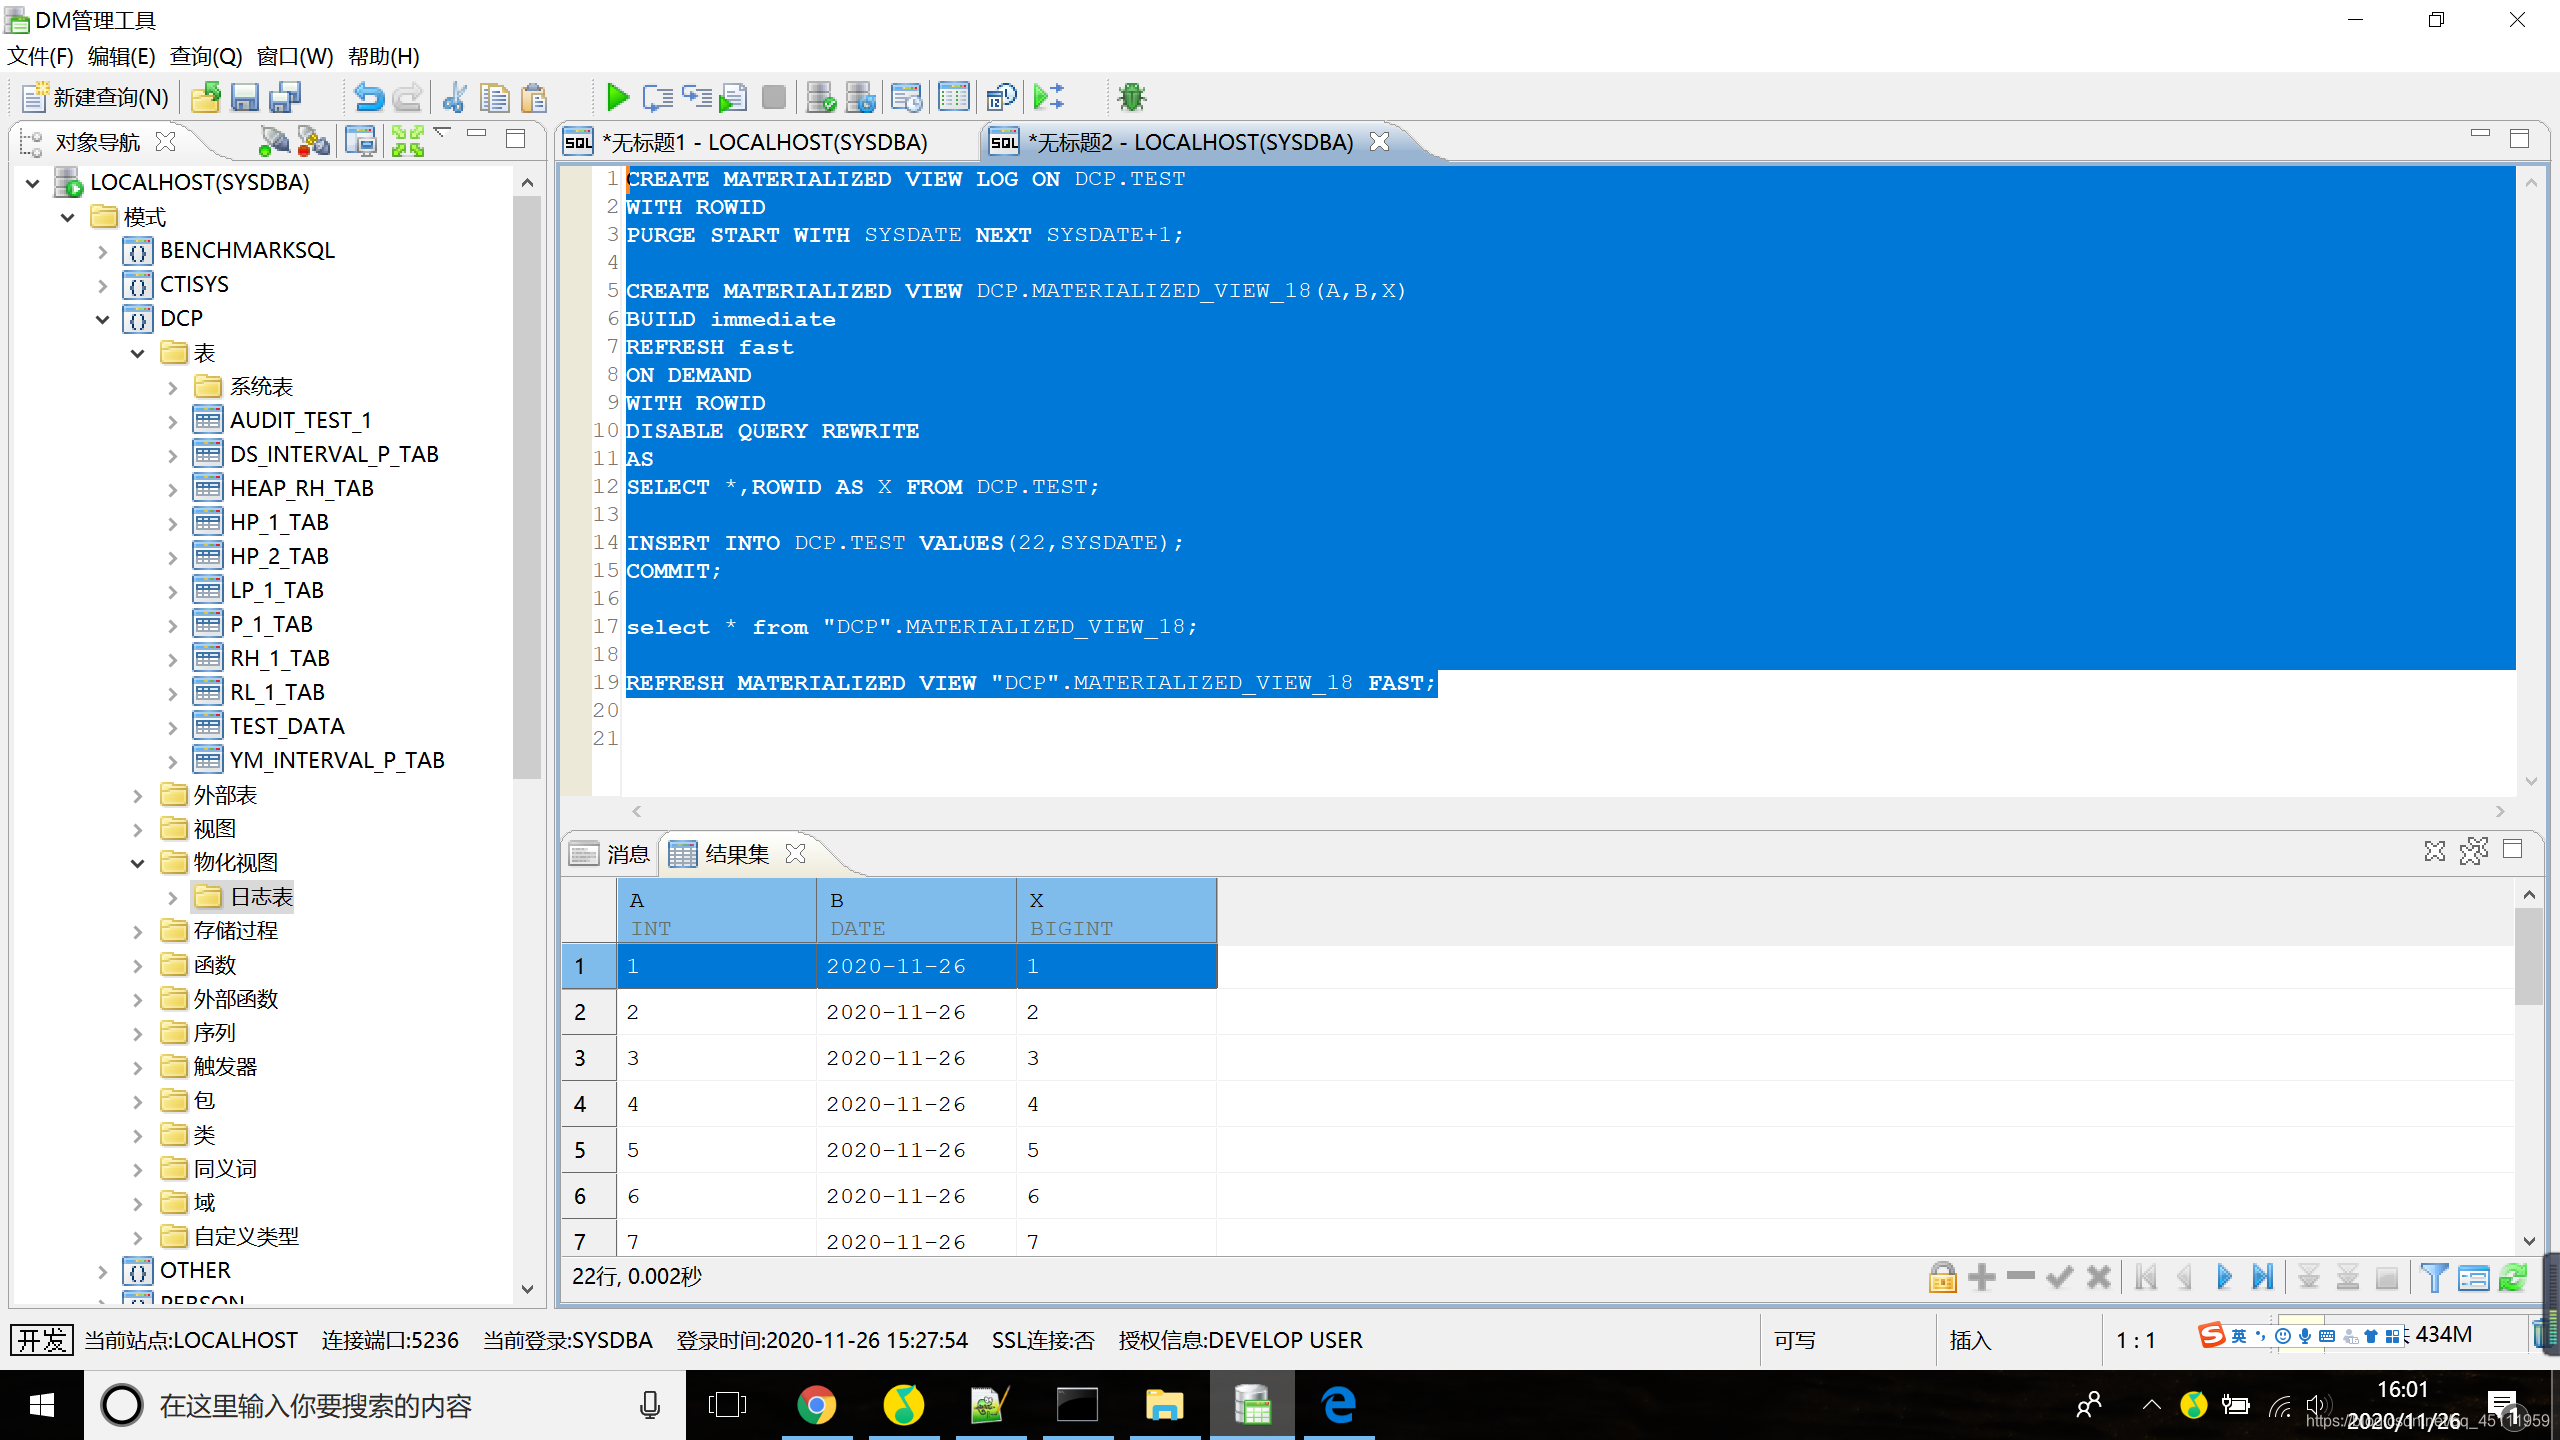Go to next result page arrow
This screenshot has height=1440, width=2560.
2224,1277
